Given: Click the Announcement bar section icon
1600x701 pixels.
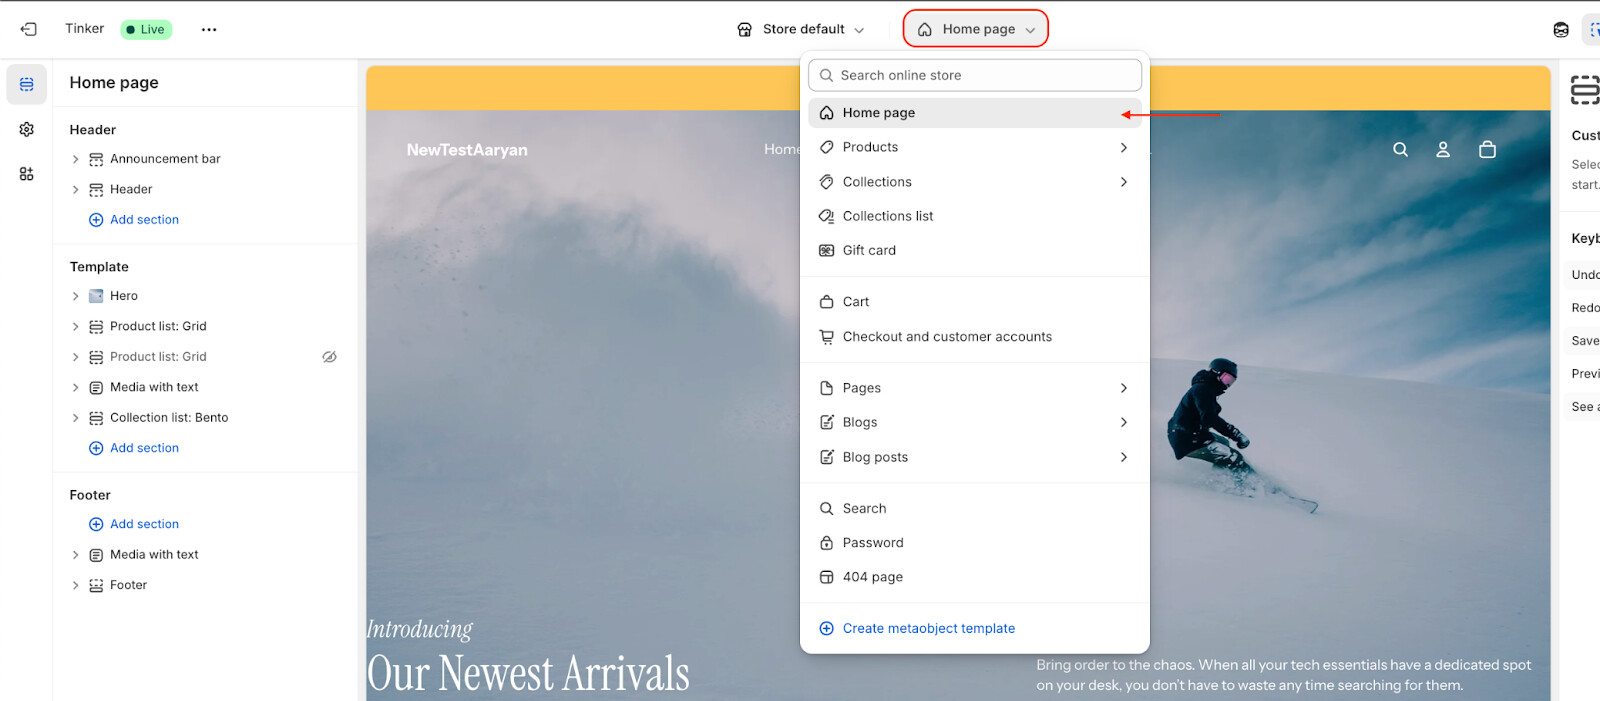Looking at the screenshot, I should coord(96,159).
